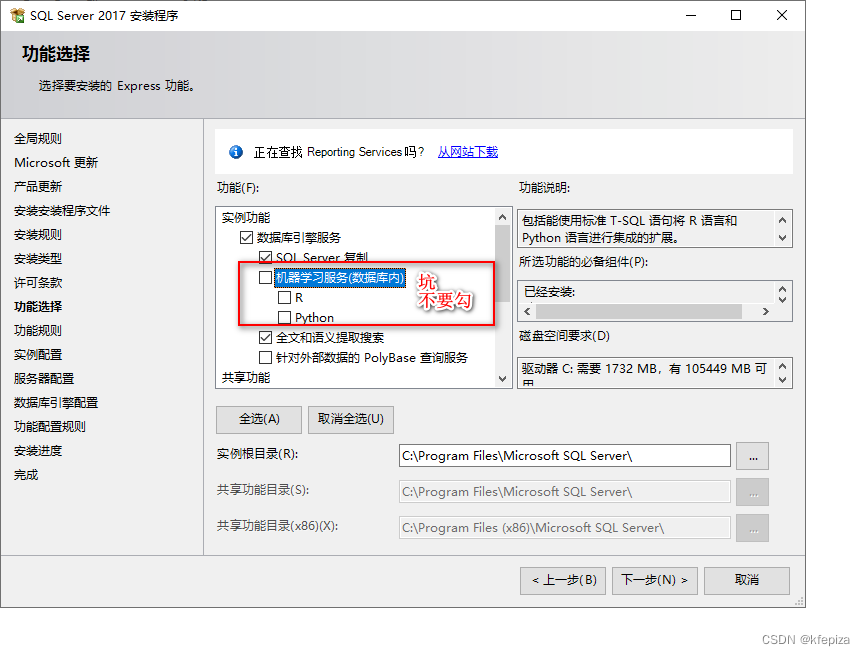Proceed with the 下一步(N) button

tap(655, 580)
